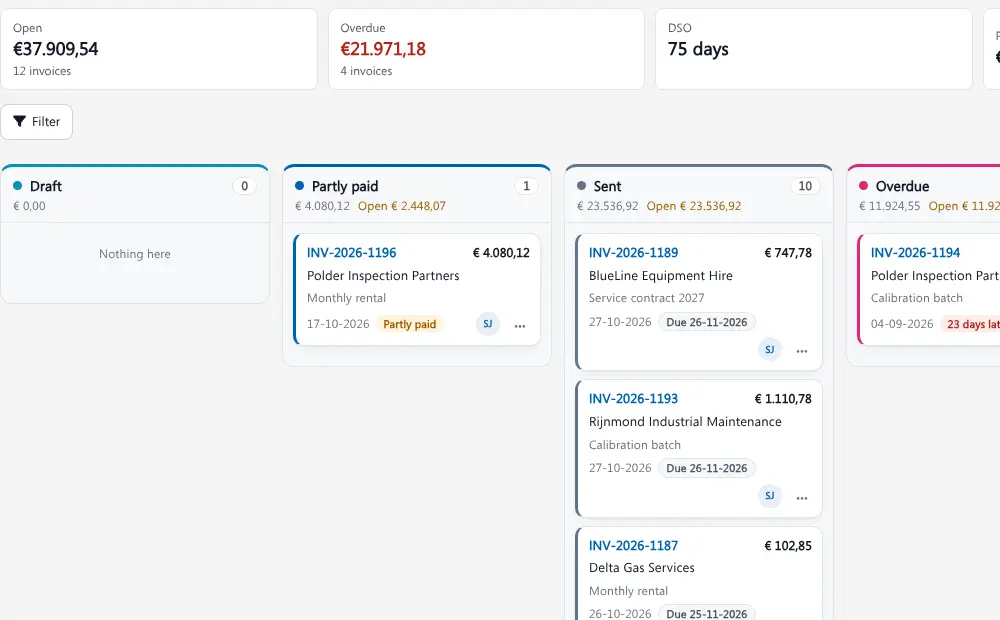Open invoice INV-2026-1187 link

[x=633, y=545]
